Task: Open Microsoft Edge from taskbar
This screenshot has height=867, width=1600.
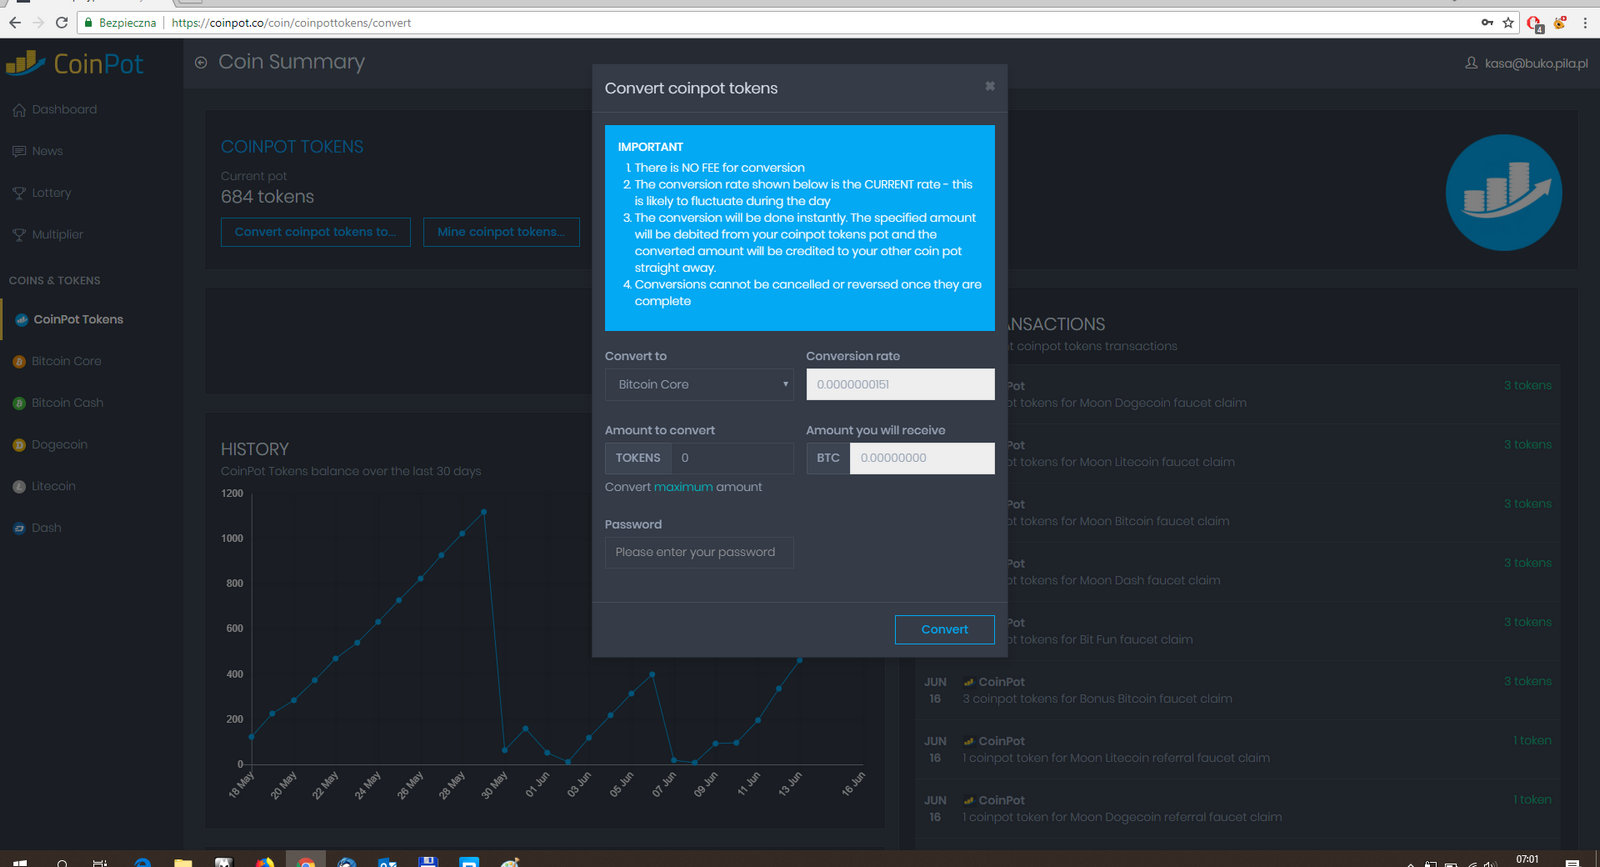Action: point(142,862)
